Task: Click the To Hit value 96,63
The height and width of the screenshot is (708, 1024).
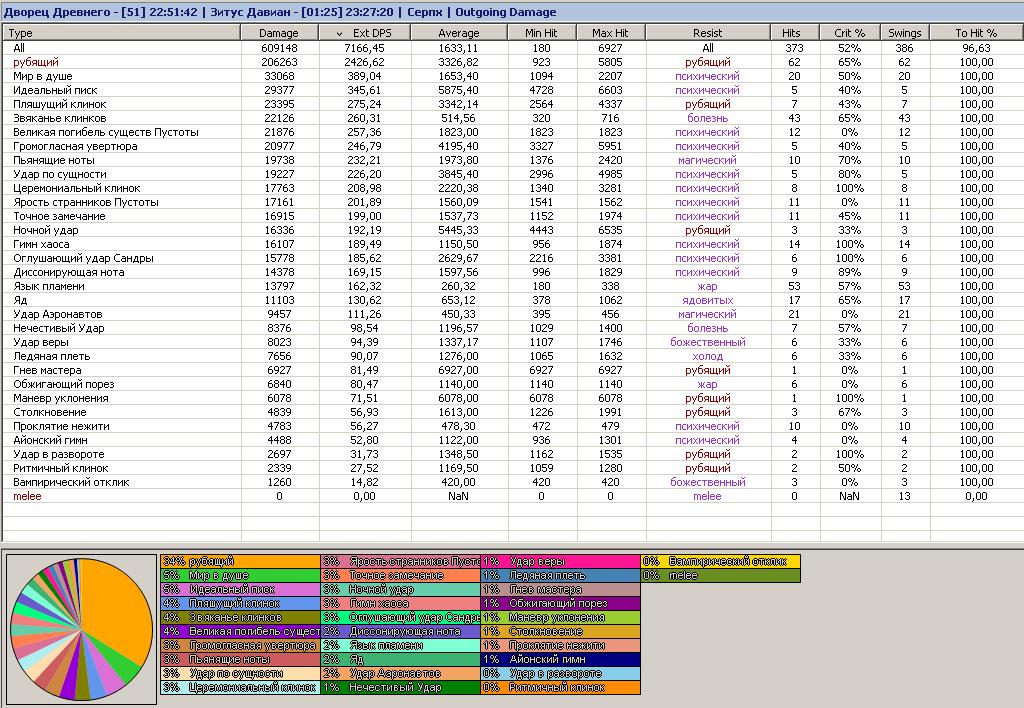Action: 976,48
